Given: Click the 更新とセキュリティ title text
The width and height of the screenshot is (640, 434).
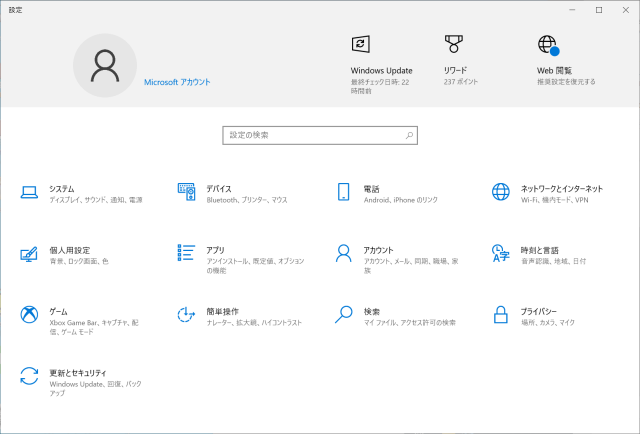Looking at the screenshot, I should (x=78, y=373).
